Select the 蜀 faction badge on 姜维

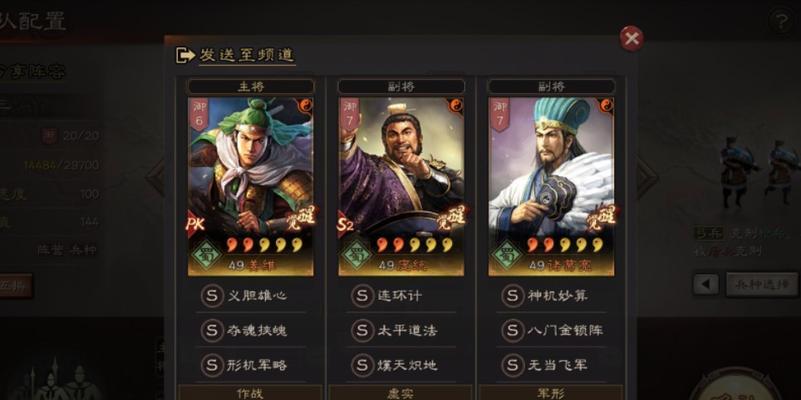[206, 253]
